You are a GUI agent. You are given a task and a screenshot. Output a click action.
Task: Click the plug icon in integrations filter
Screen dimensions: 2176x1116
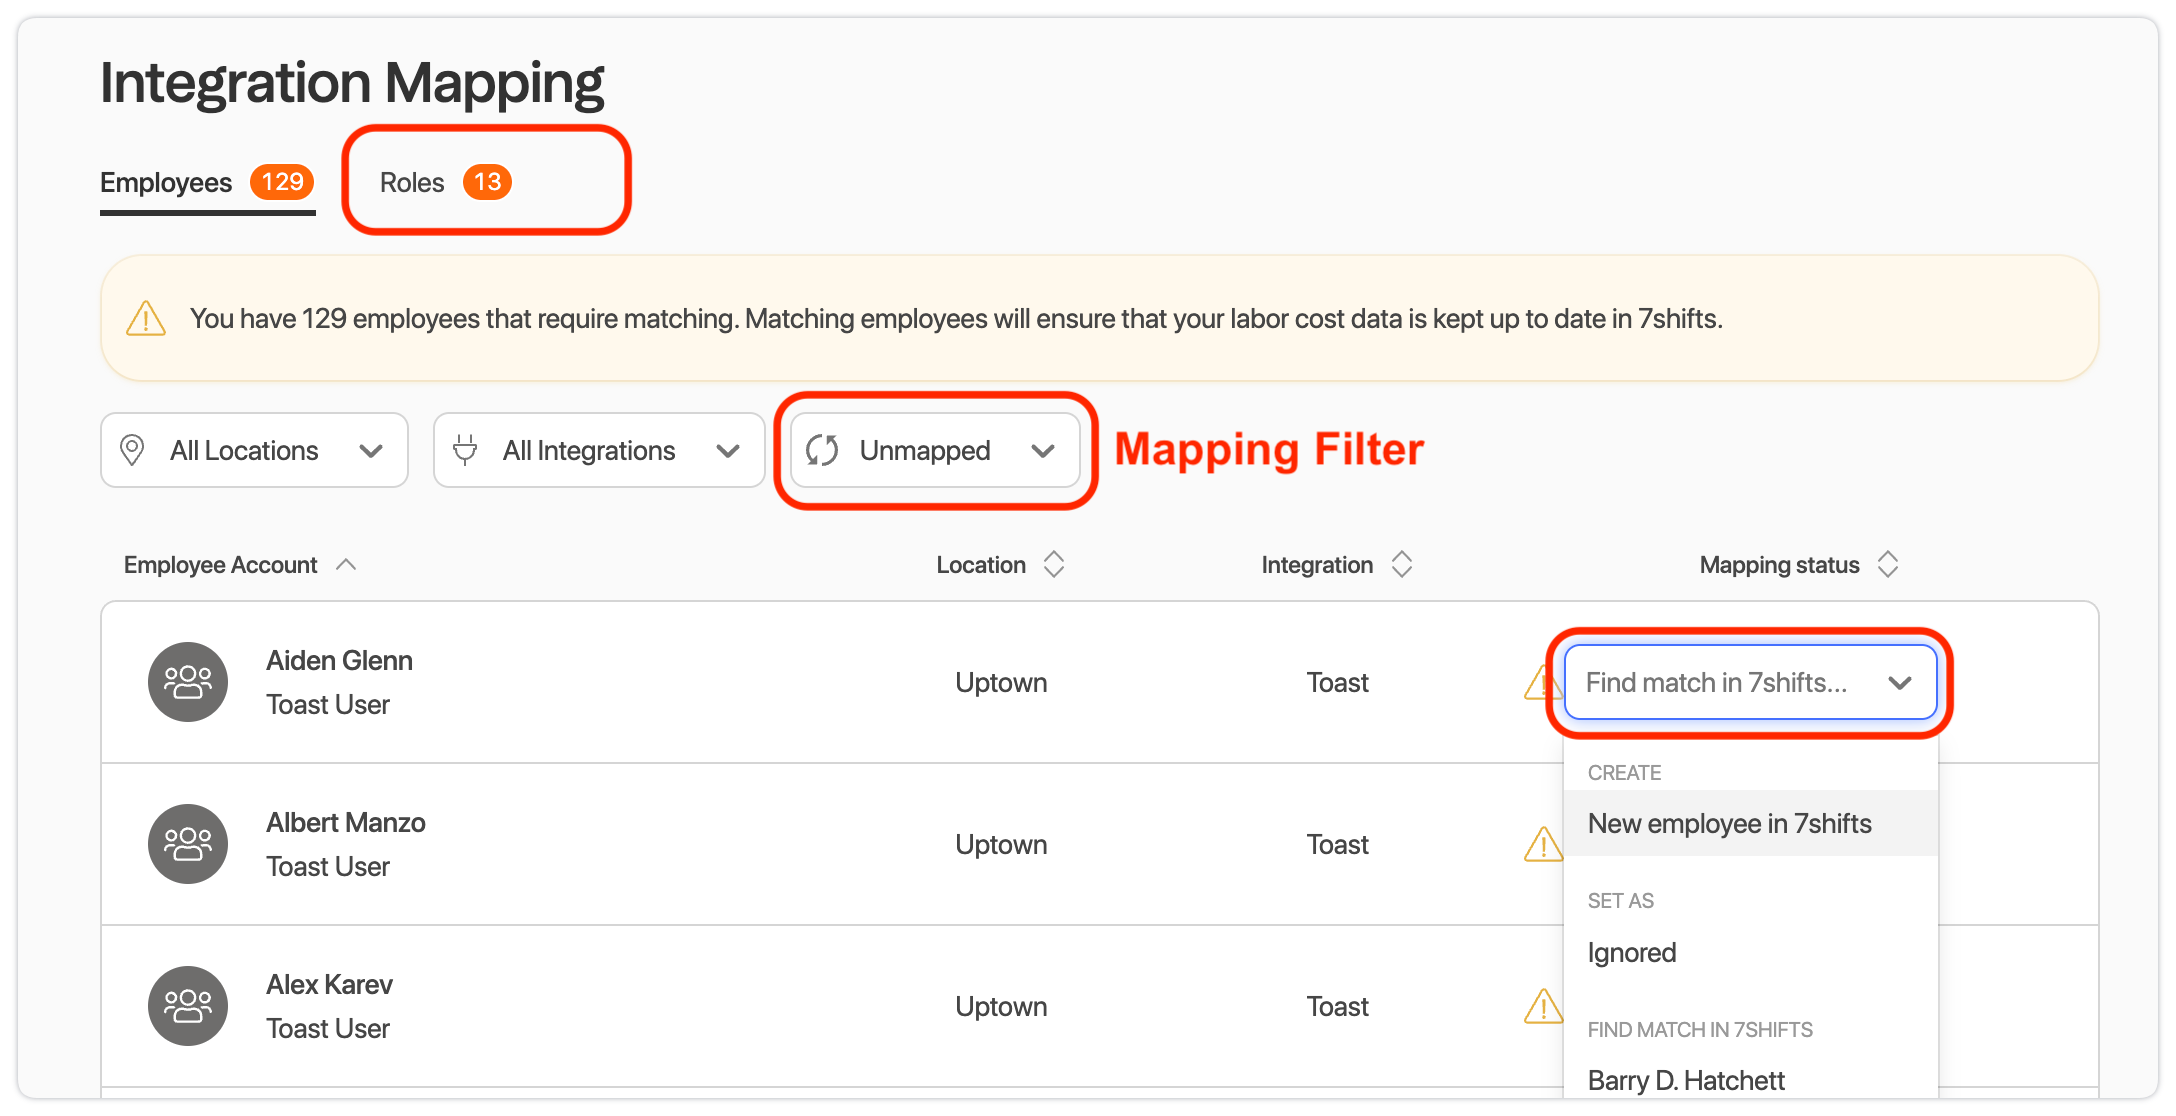pos(465,450)
